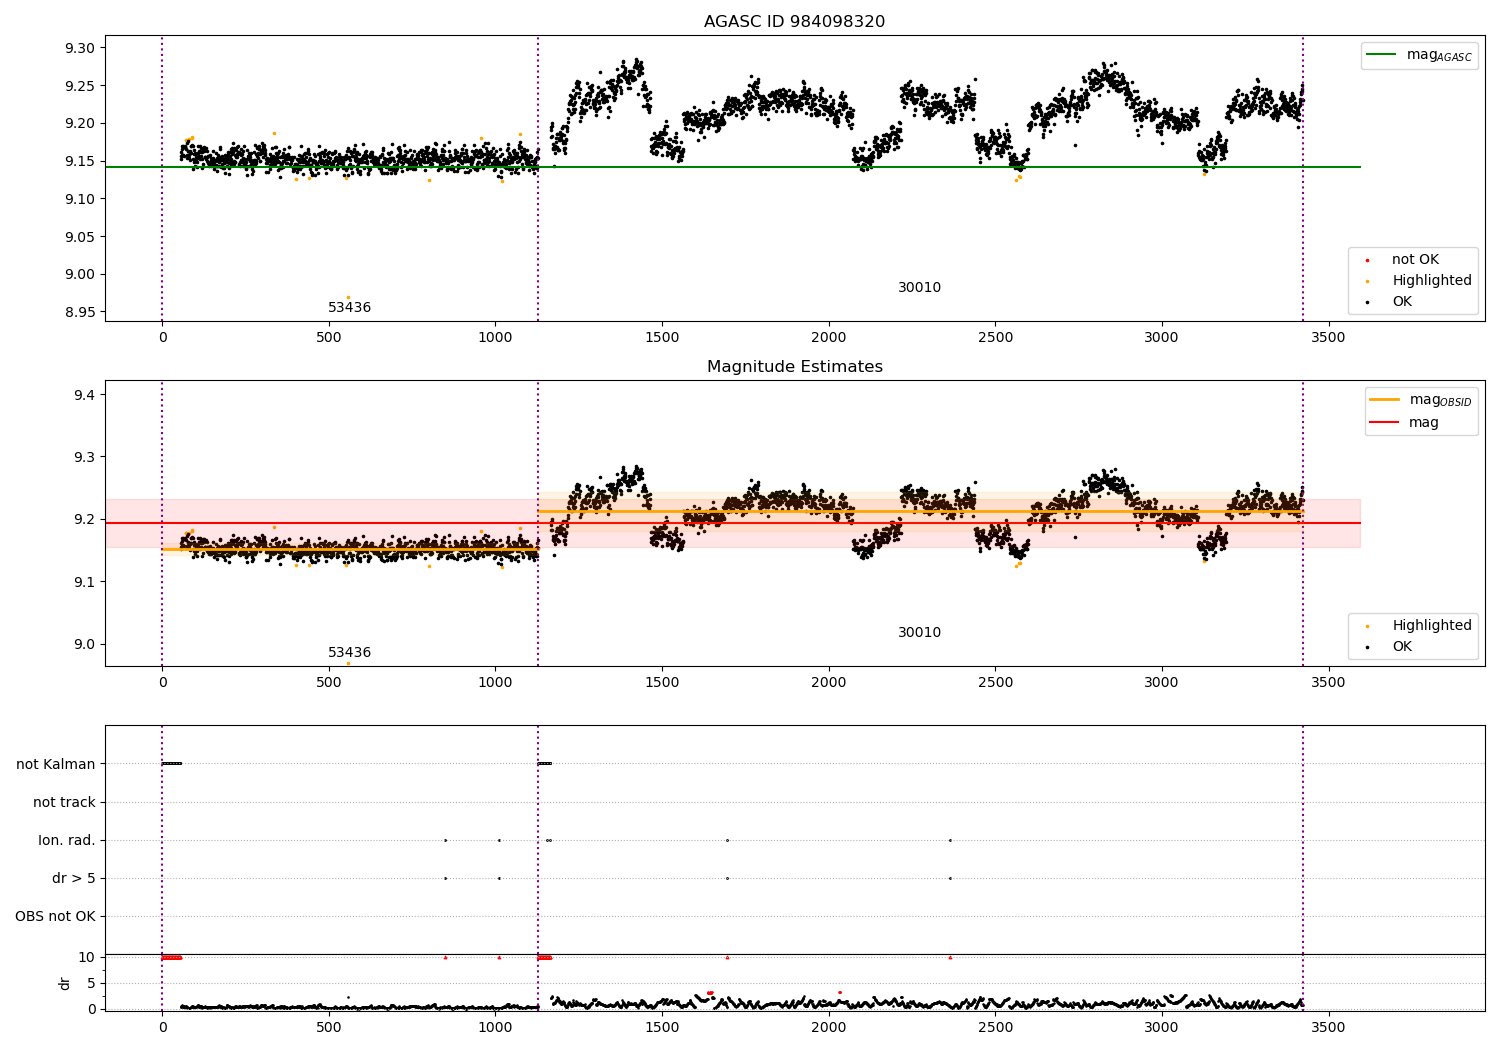This screenshot has height=1050, width=1500.
Task: Click the '53436' obsid label in the Magnitude Estimates plot
Action: pos(349,652)
